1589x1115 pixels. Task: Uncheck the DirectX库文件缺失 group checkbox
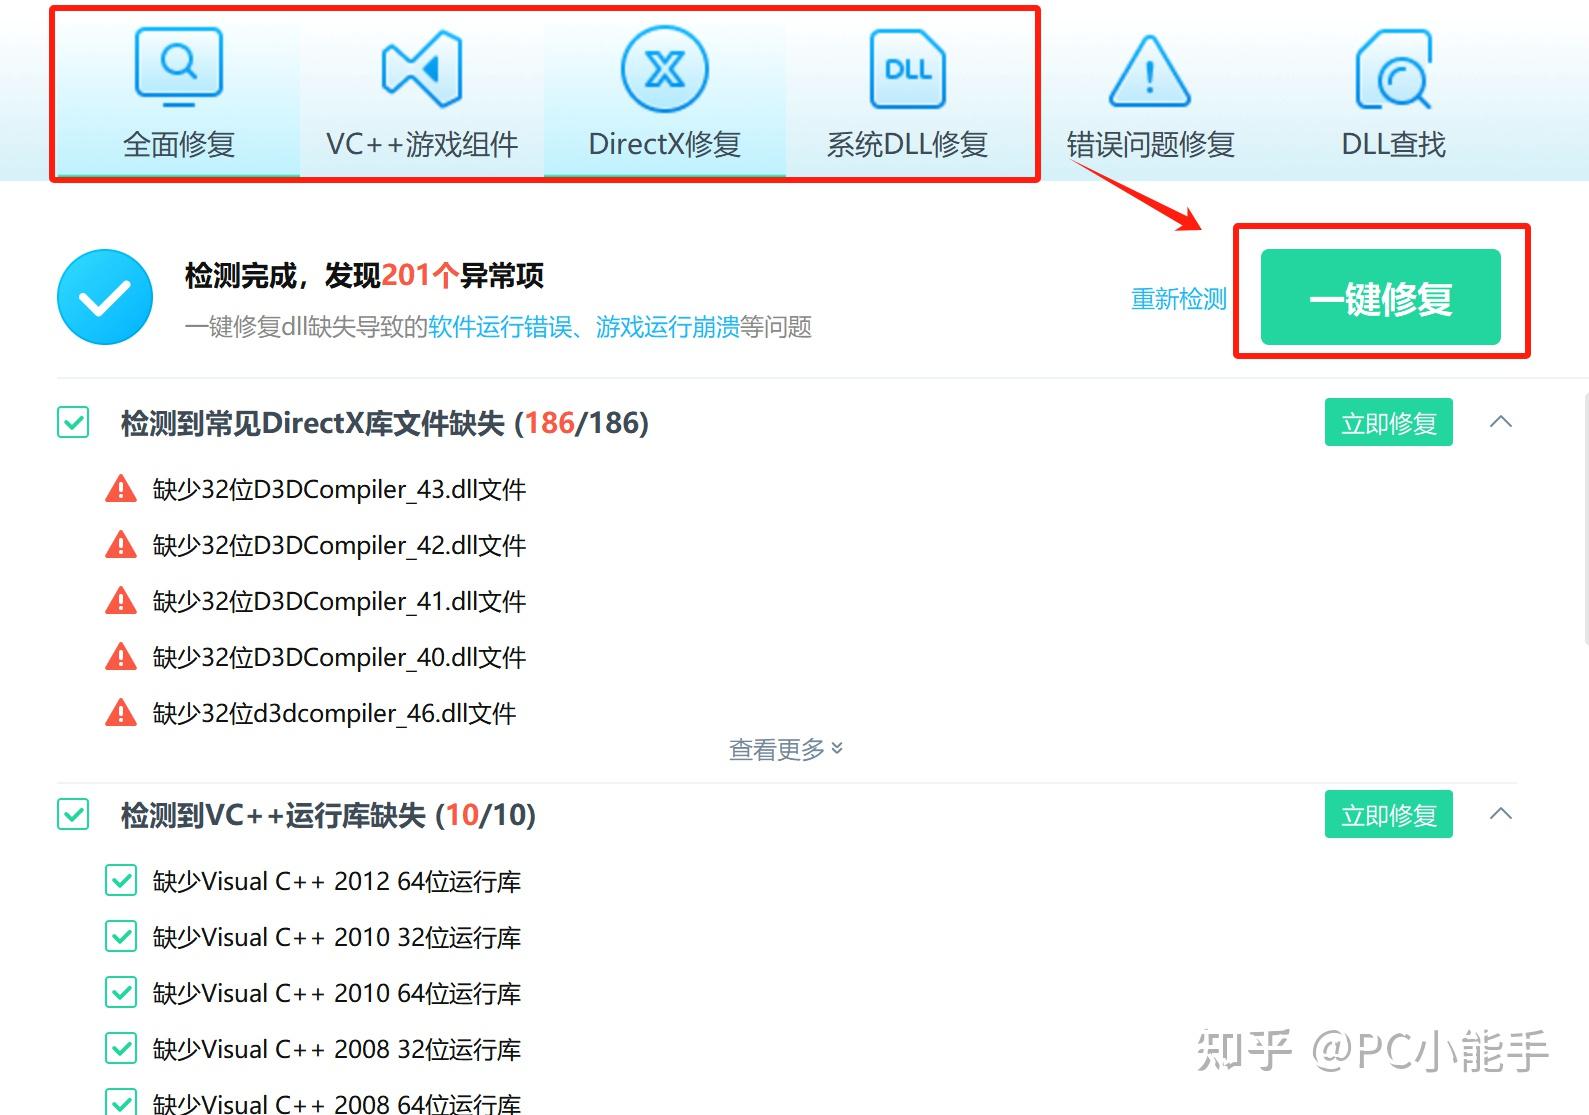point(73,422)
